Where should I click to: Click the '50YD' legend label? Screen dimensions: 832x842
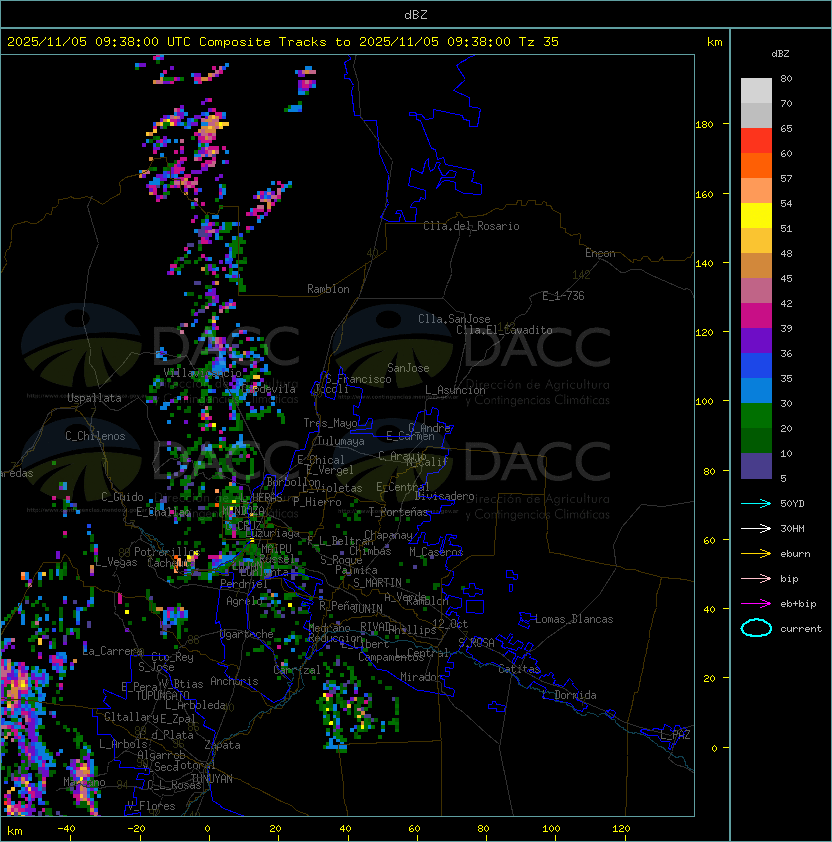792,504
